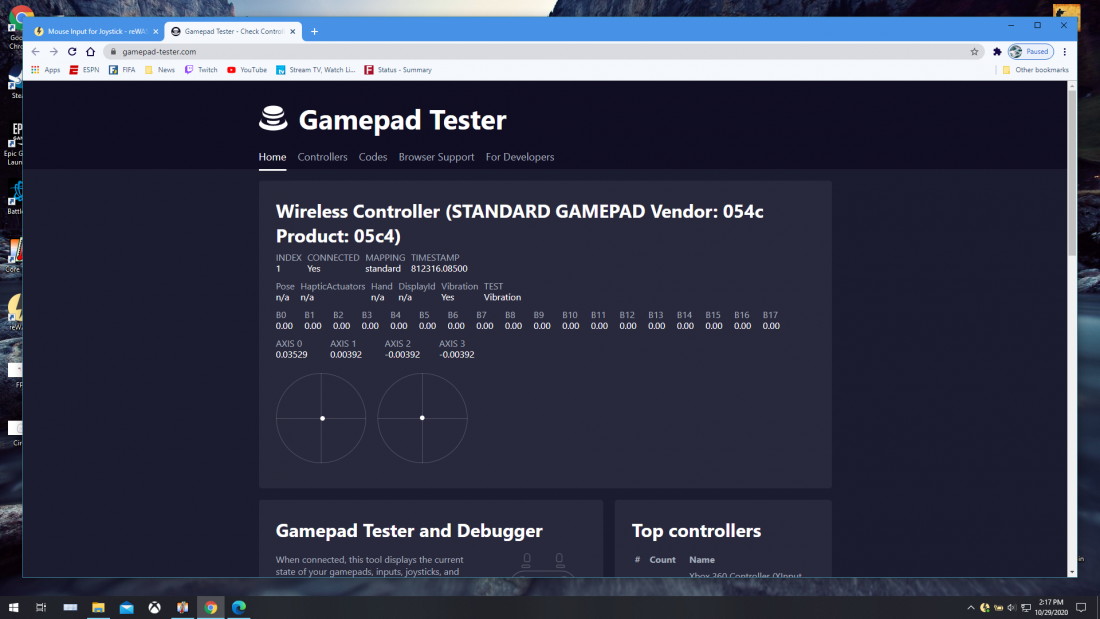Open the volume control in the tray

pos(1011,608)
